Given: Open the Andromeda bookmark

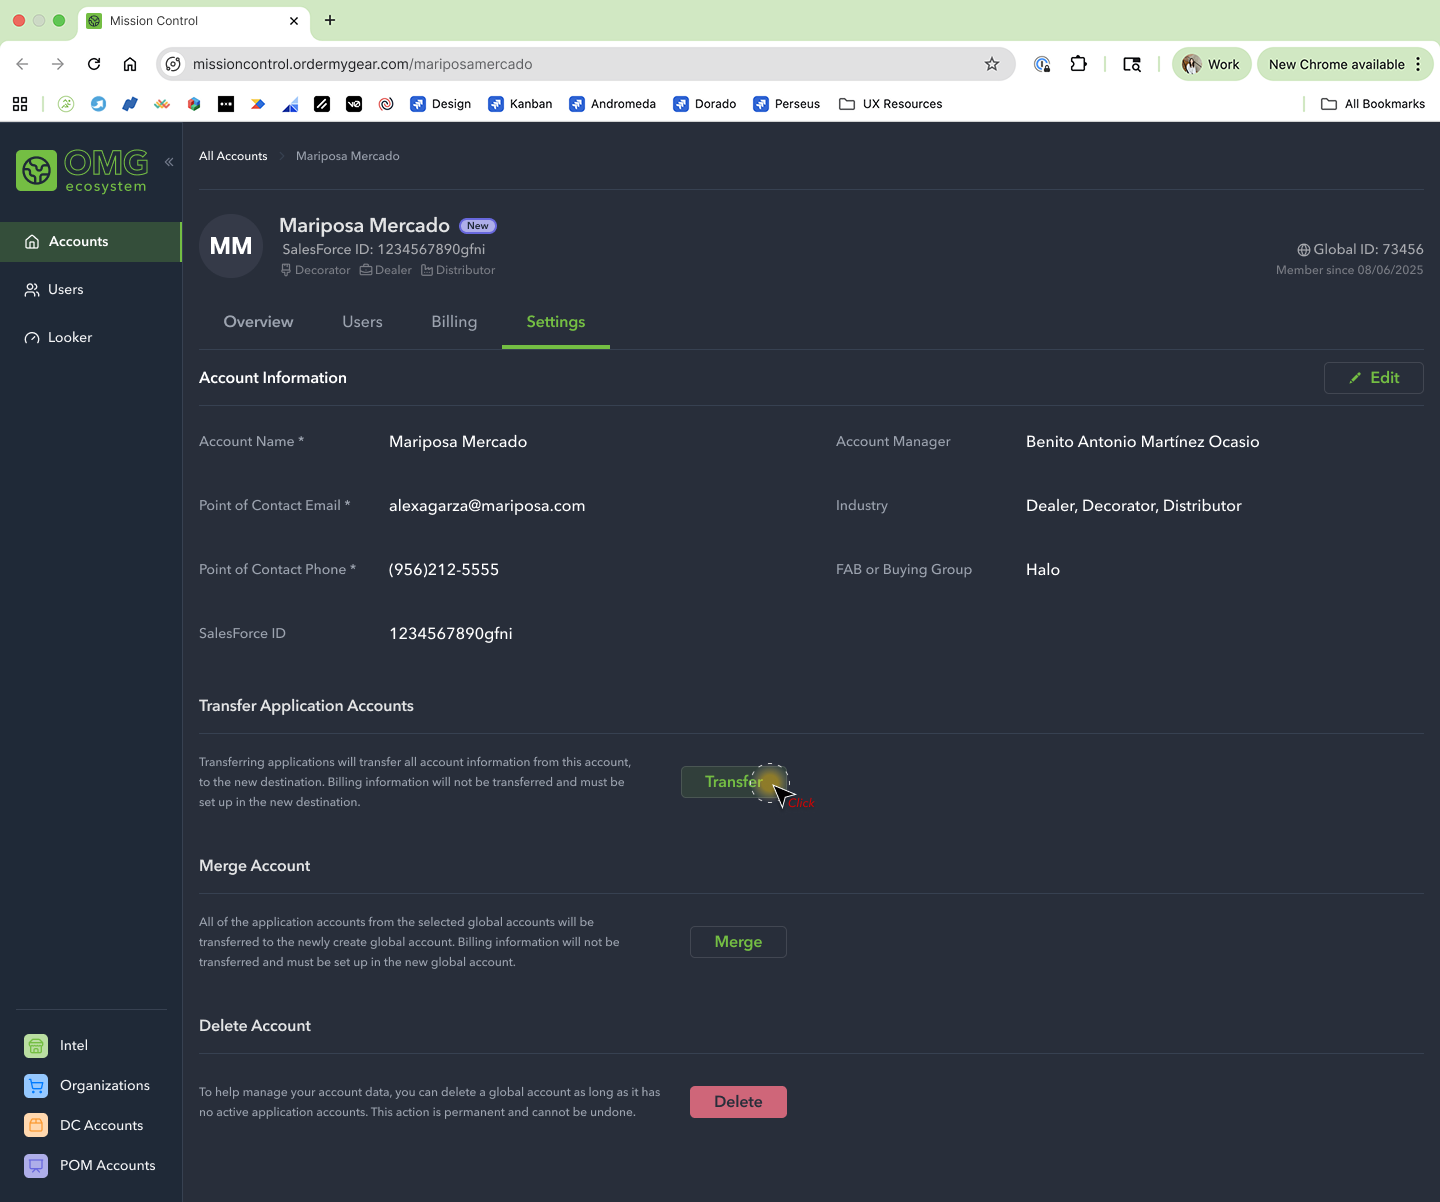Looking at the screenshot, I should [x=612, y=104].
